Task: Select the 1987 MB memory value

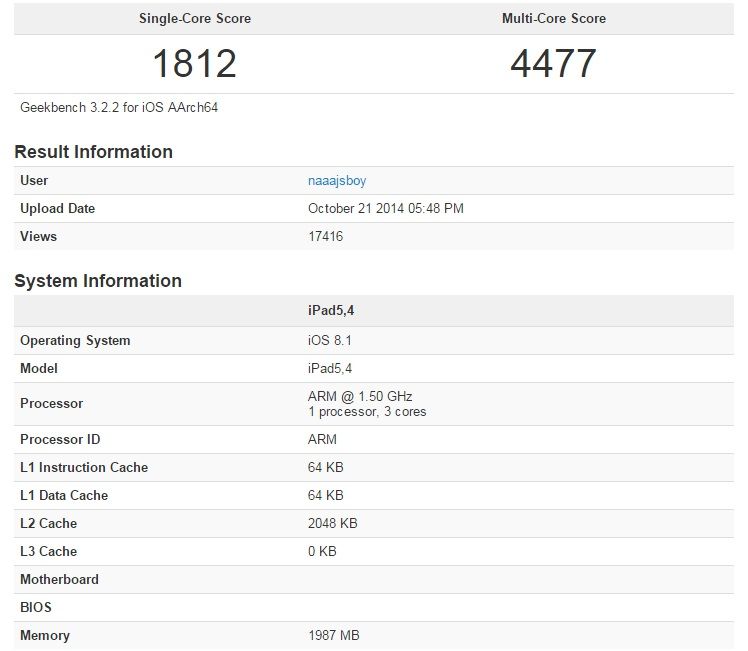Action: click(334, 636)
